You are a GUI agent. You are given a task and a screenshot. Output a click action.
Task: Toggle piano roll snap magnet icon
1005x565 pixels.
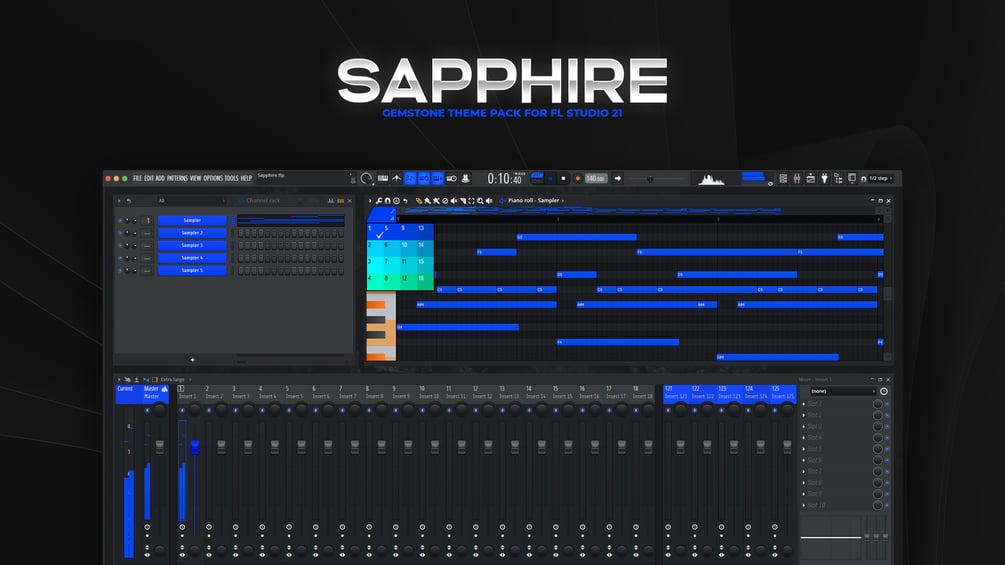point(387,201)
